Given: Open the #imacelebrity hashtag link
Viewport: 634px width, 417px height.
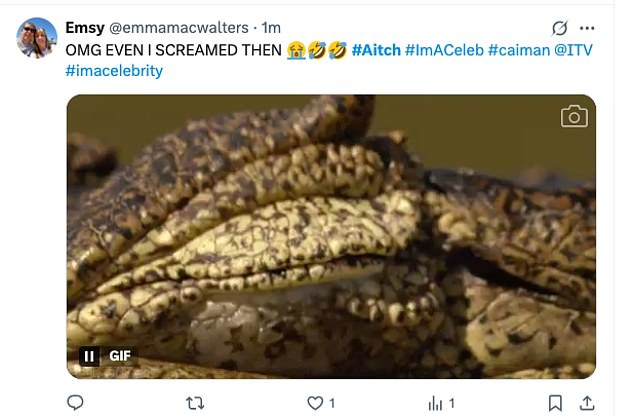Looking at the screenshot, I should (x=113, y=71).
